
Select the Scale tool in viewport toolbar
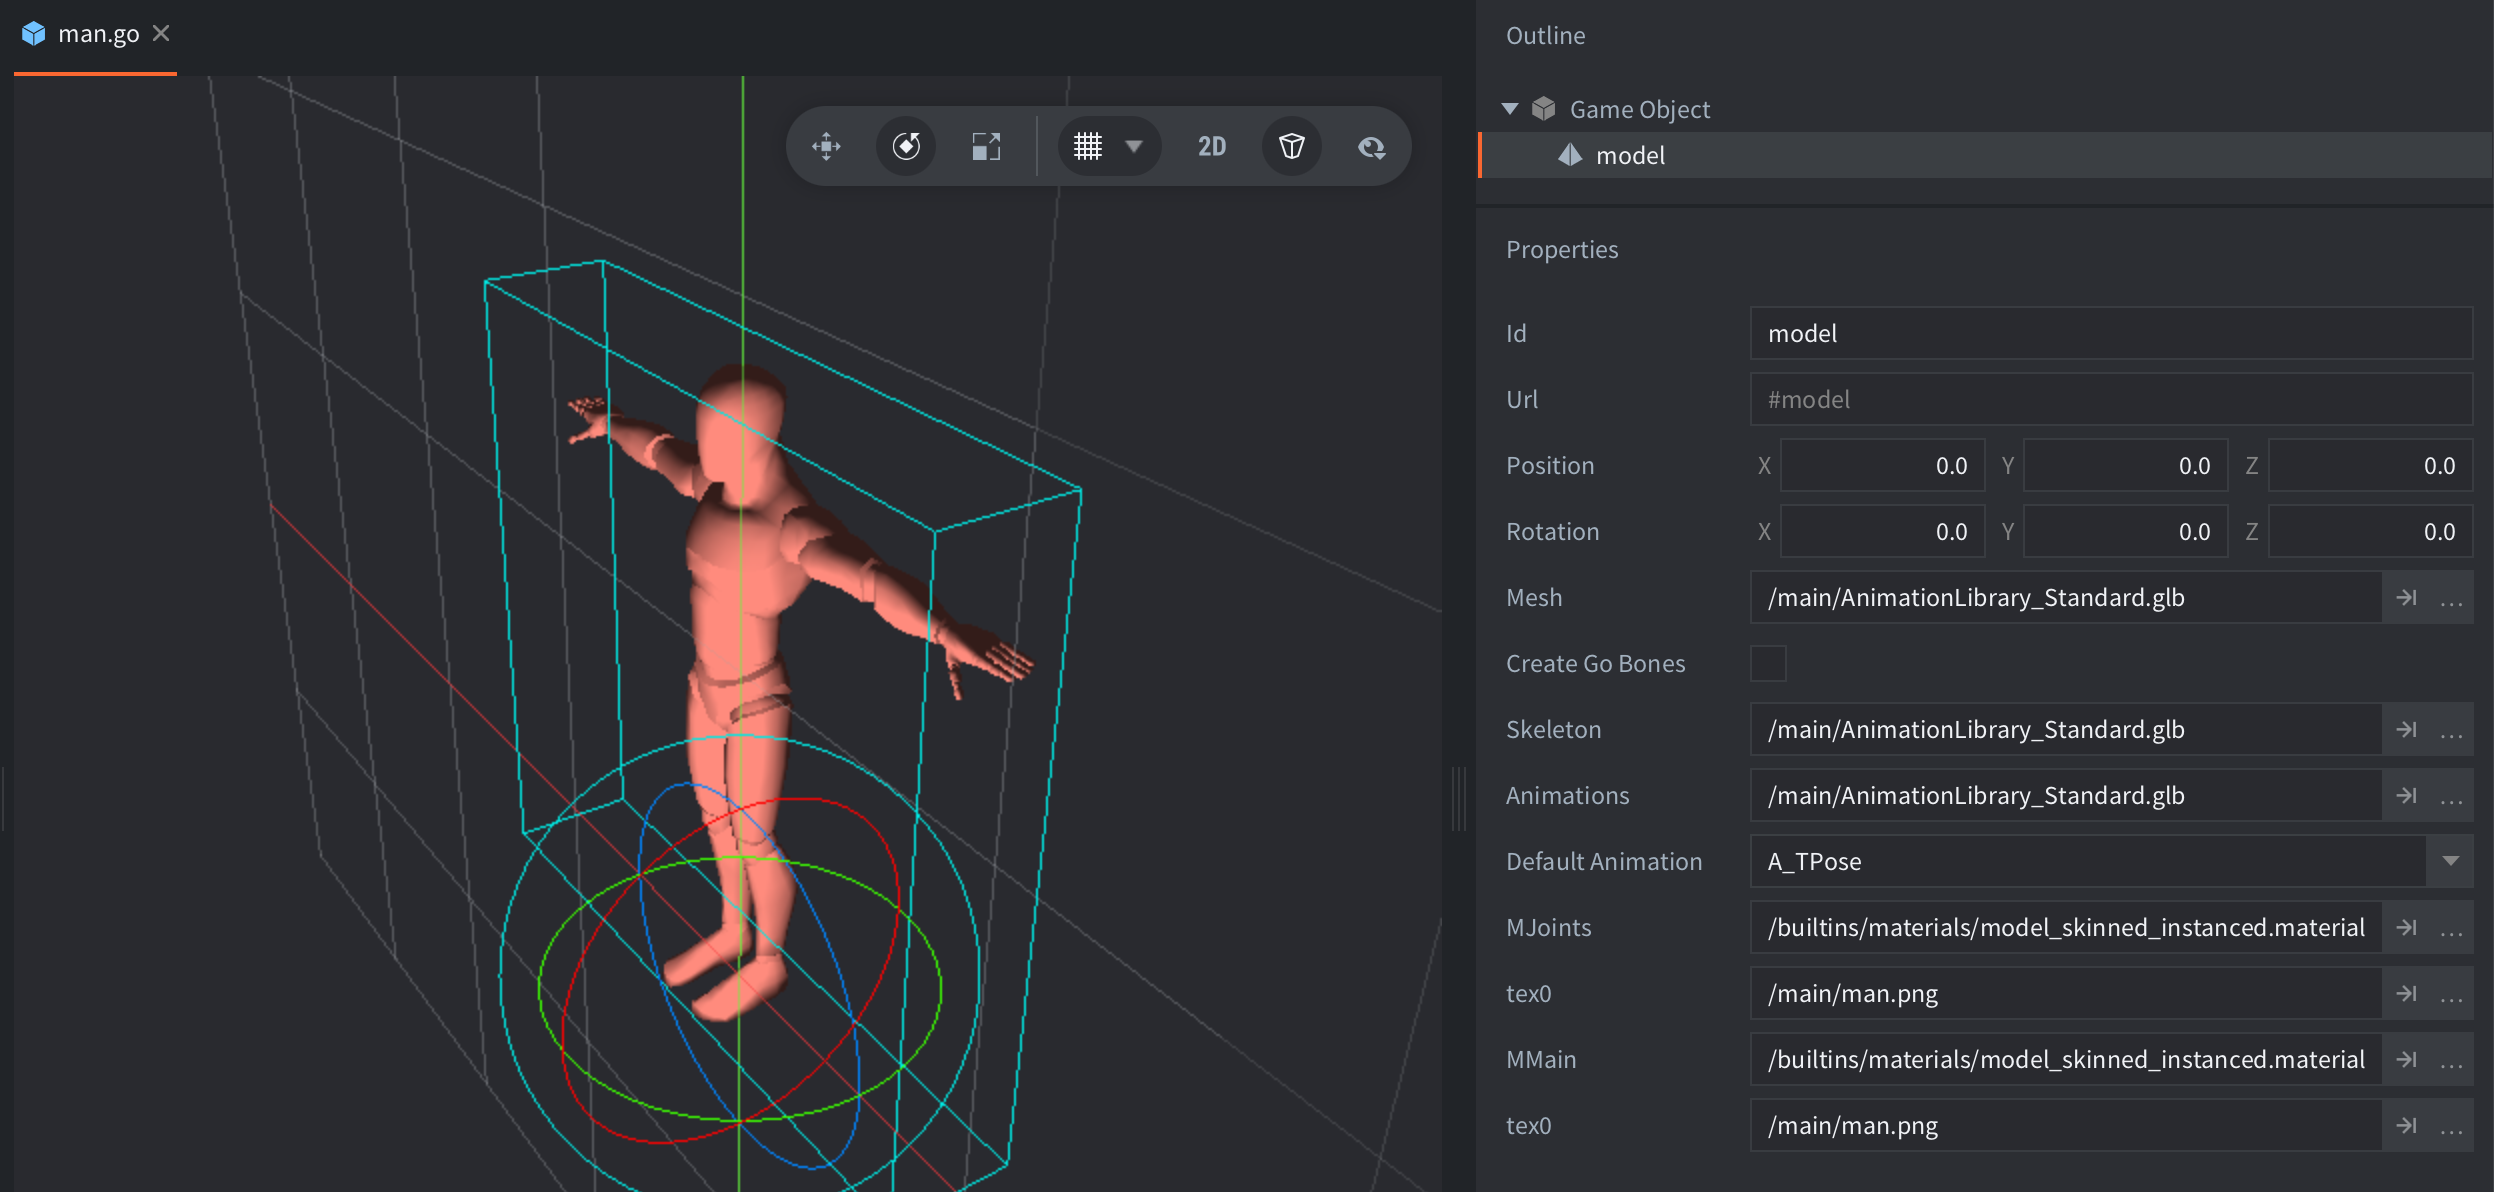point(986,147)
